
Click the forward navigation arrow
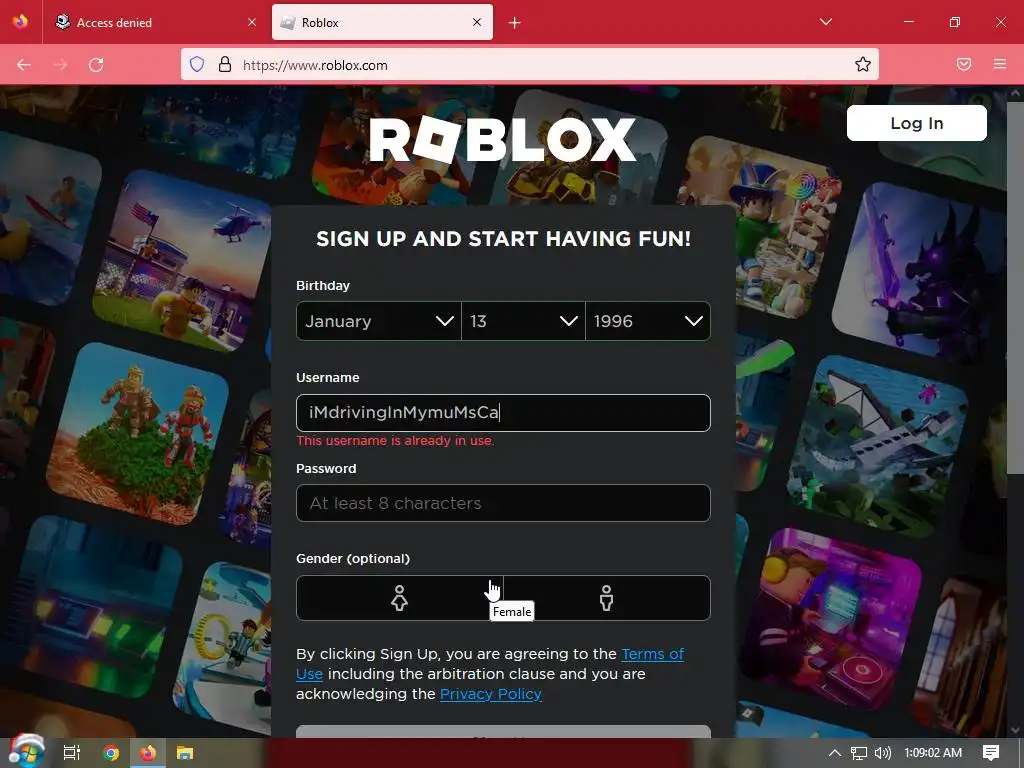(60, 65)
